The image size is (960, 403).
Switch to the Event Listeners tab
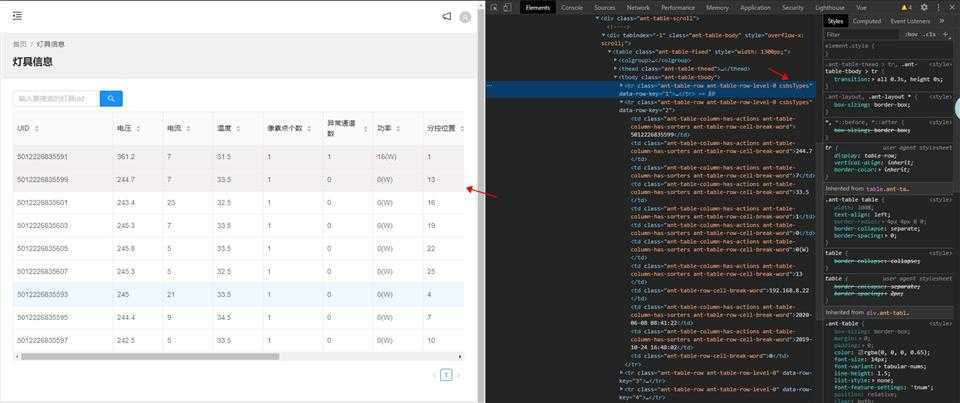click(x=910, y=21)
